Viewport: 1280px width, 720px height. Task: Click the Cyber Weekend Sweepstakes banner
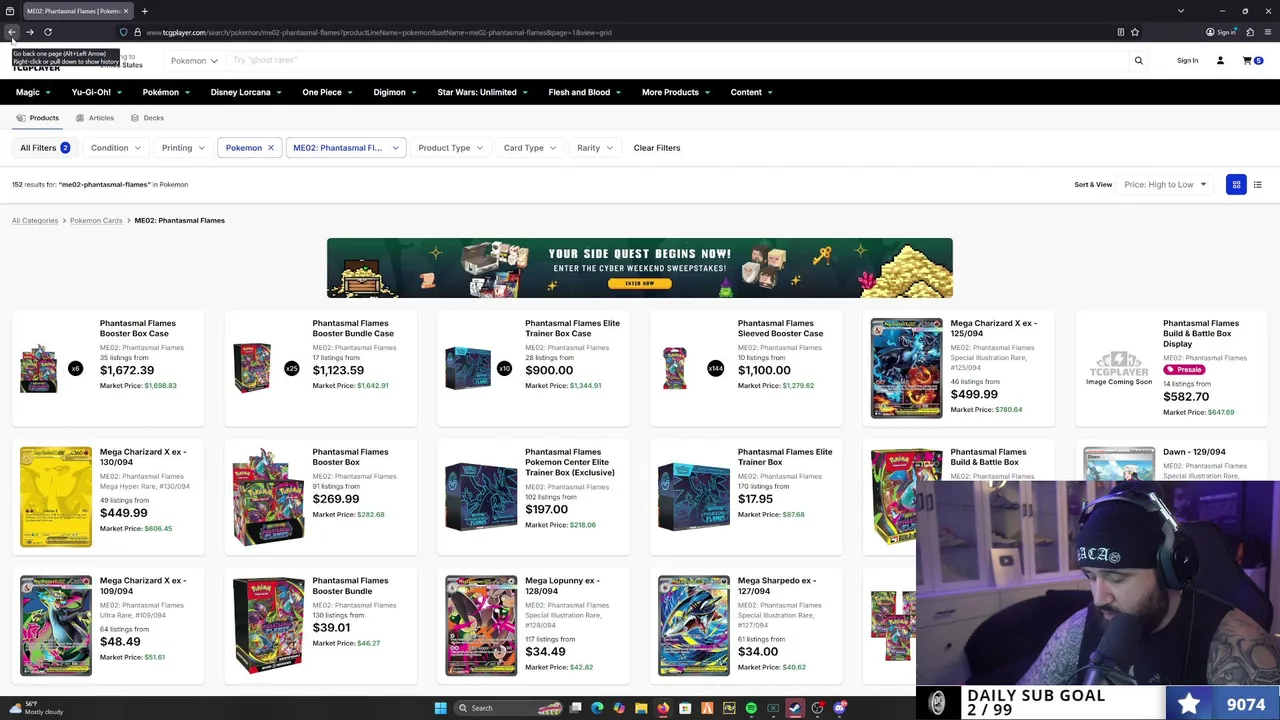(640, 268)
